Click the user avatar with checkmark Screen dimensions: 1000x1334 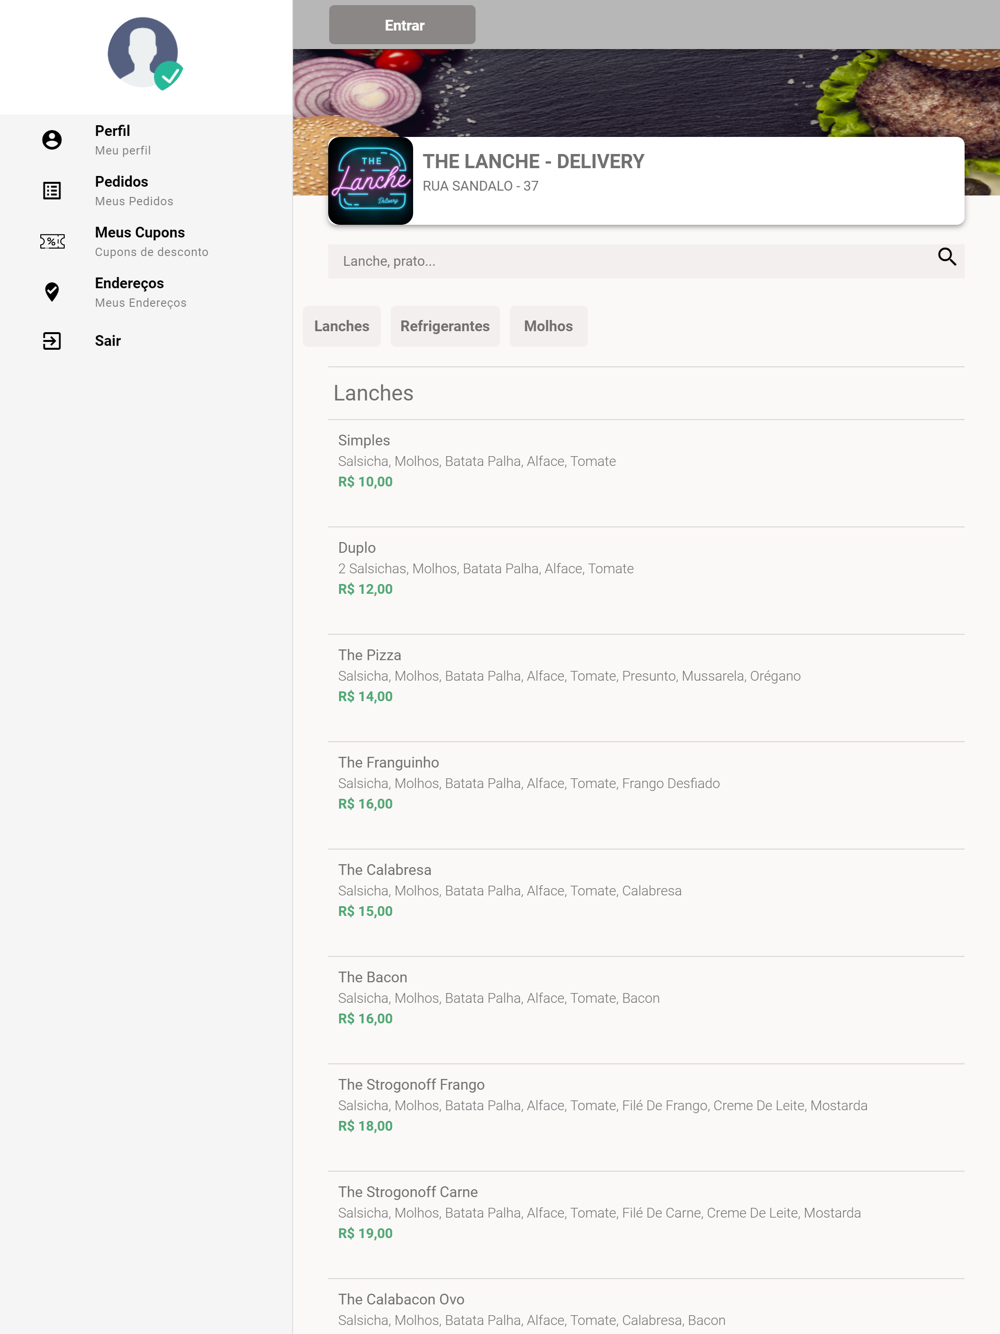(x=145, y=53)
